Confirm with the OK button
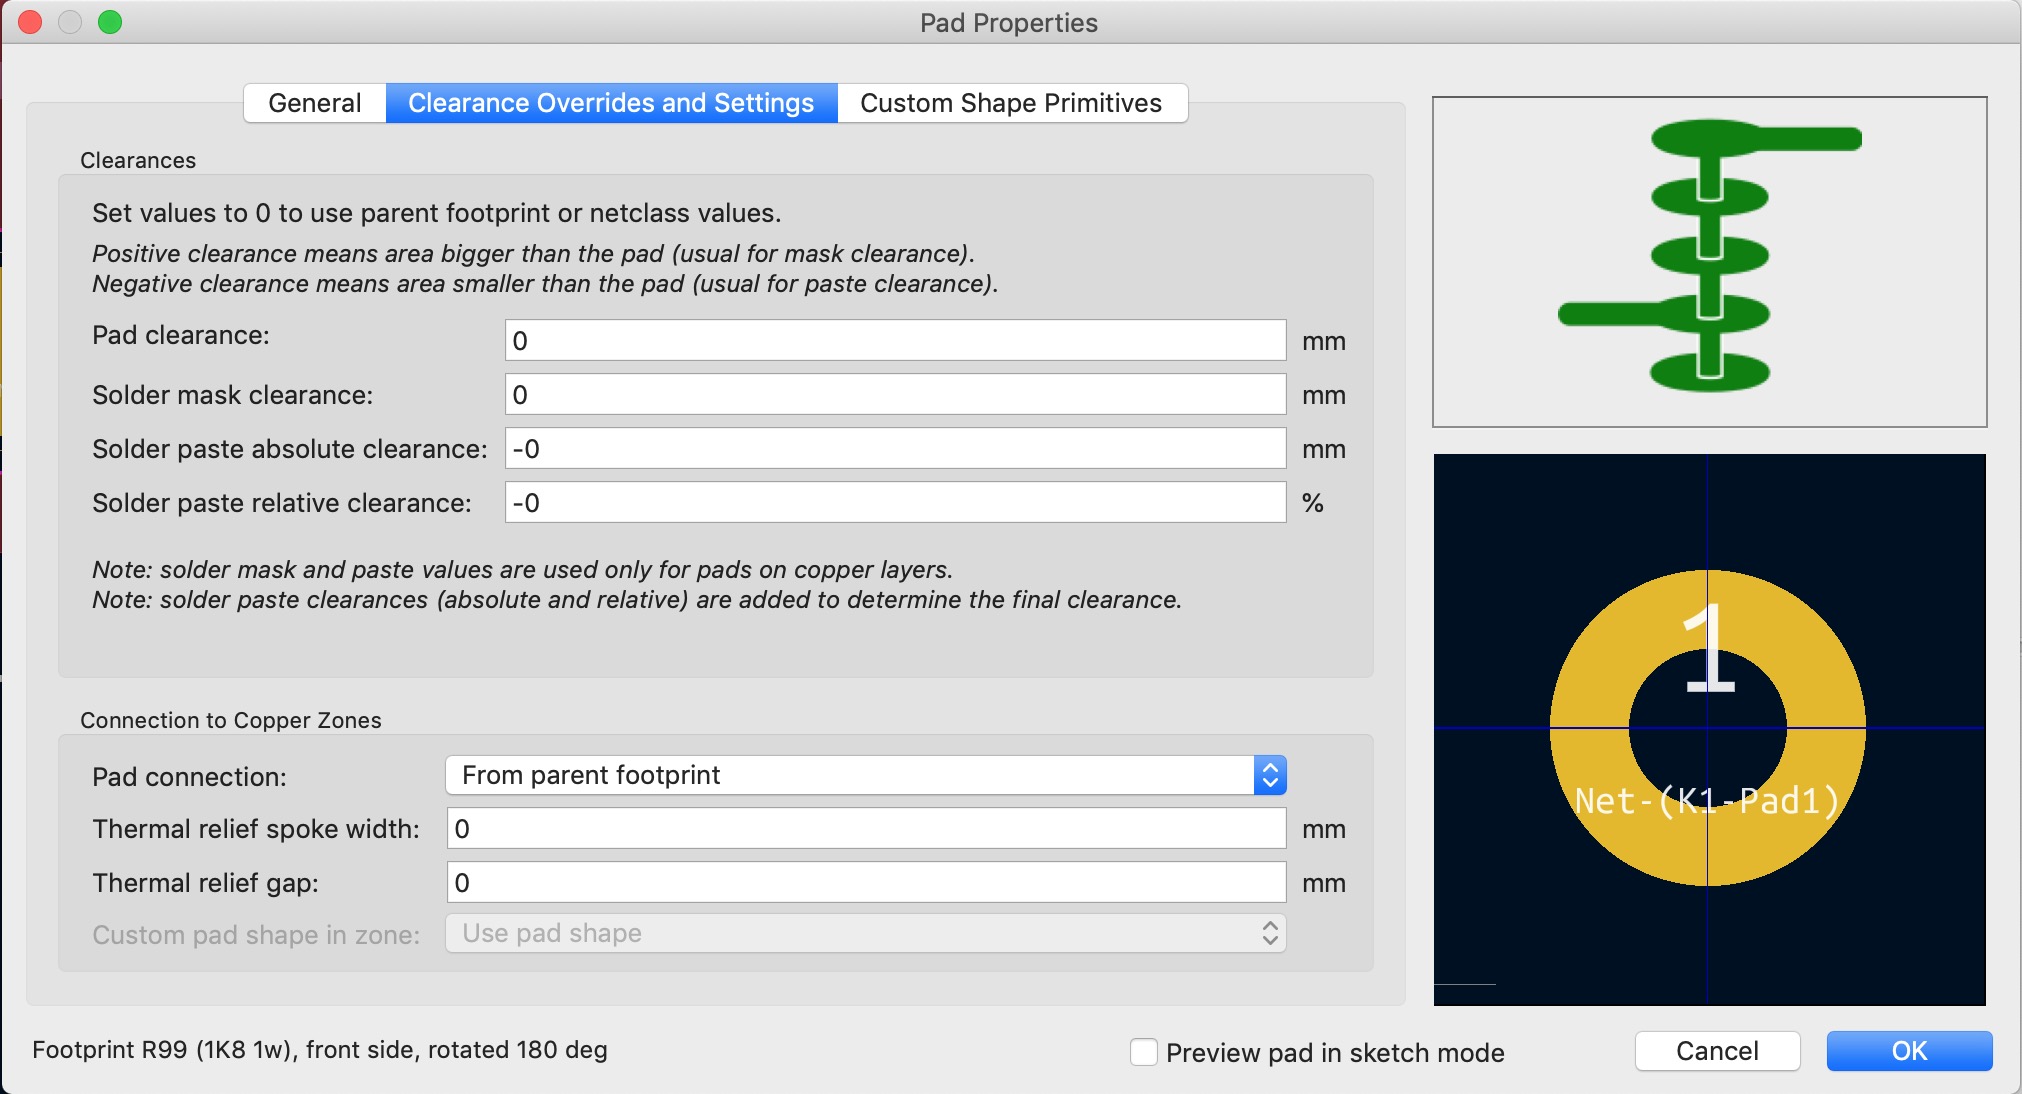2022x1094 pixels. click(1909, 1051)
